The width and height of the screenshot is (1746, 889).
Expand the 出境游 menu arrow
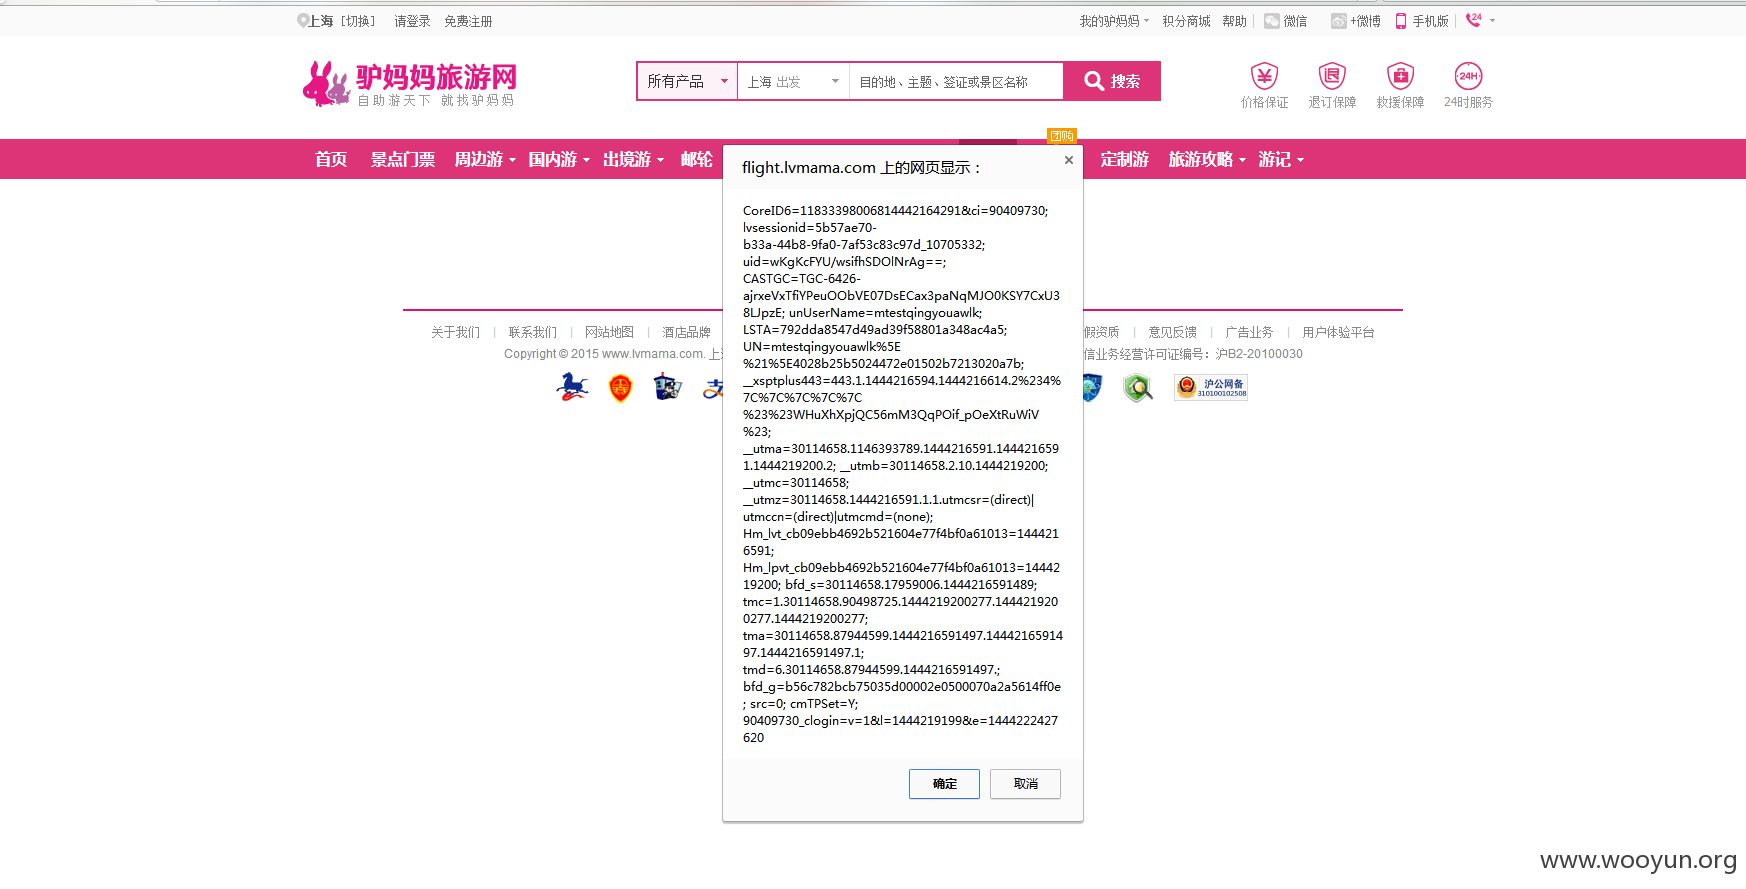pos(660,160)
